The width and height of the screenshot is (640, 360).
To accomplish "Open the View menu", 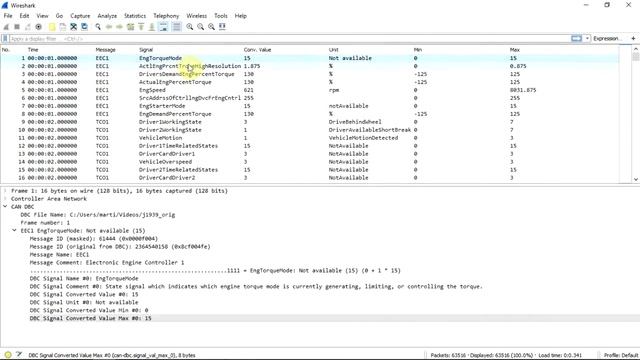I will point(42,16).
